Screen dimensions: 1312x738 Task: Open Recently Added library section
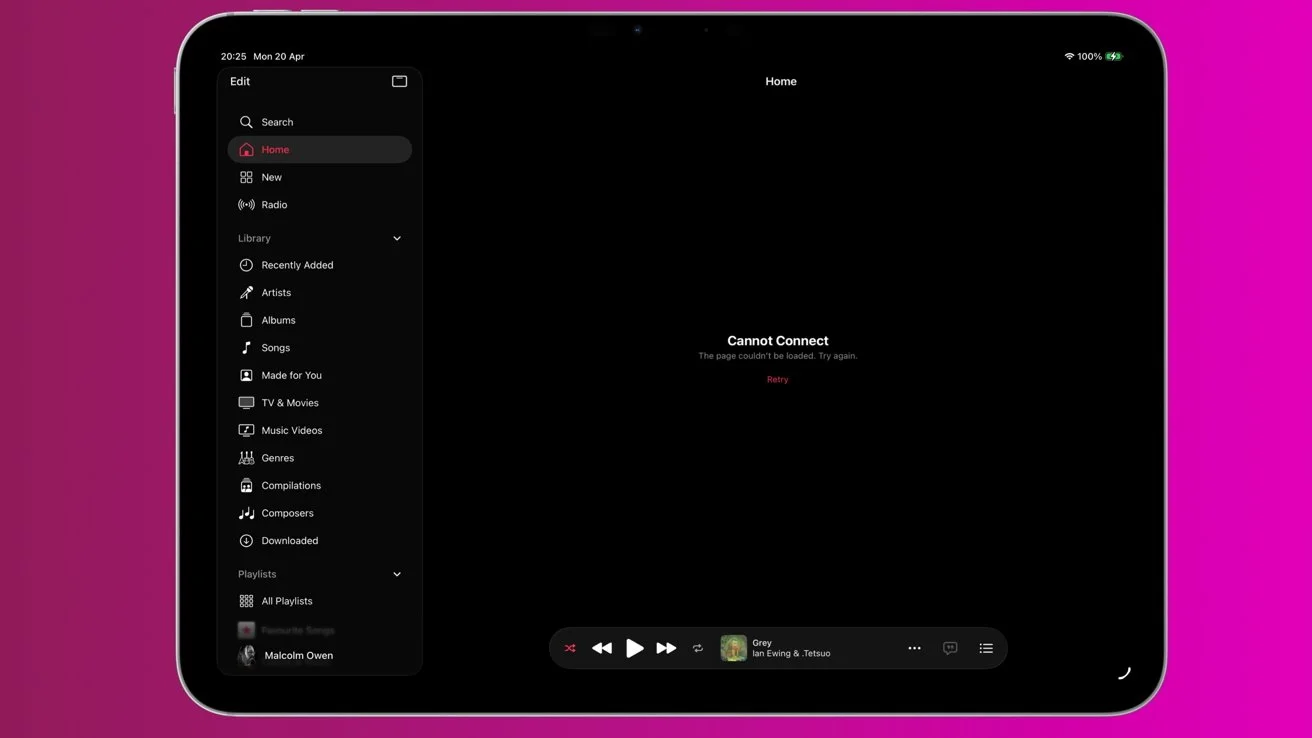[x=296, y=264]
